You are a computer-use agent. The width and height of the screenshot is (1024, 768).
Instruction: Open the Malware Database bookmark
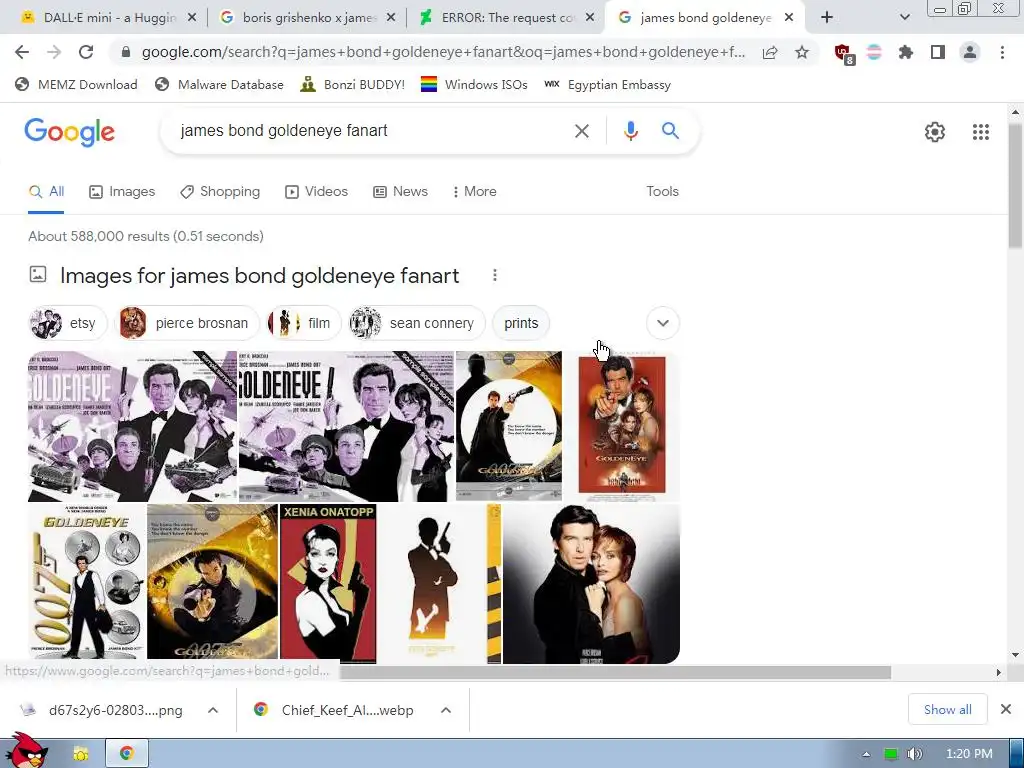(x=219, y=84)
